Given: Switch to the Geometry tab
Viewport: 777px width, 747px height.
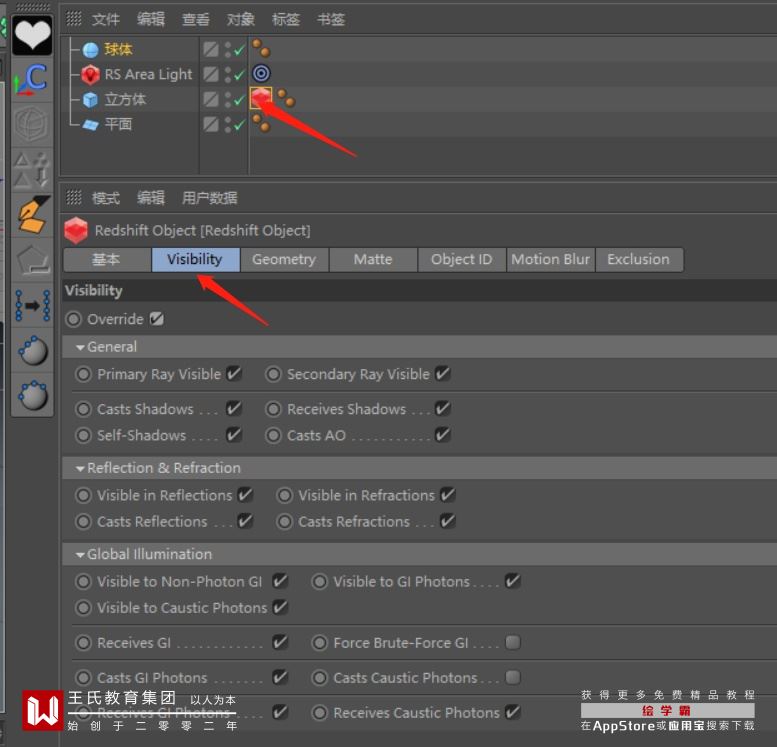Looking at the screenshot, I should (x=284, y=260).
